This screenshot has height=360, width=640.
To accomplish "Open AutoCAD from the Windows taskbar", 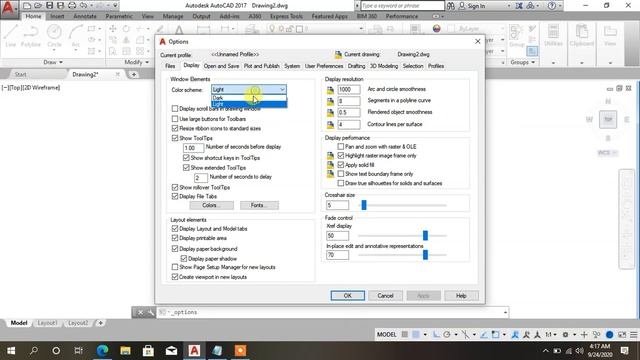I will [194, 351].
